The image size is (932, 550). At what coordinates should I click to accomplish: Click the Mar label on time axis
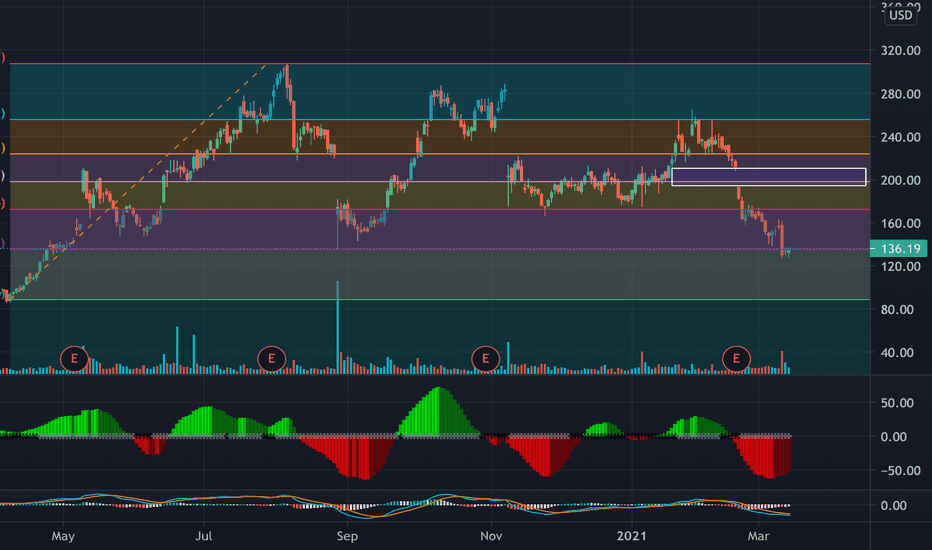758,536
